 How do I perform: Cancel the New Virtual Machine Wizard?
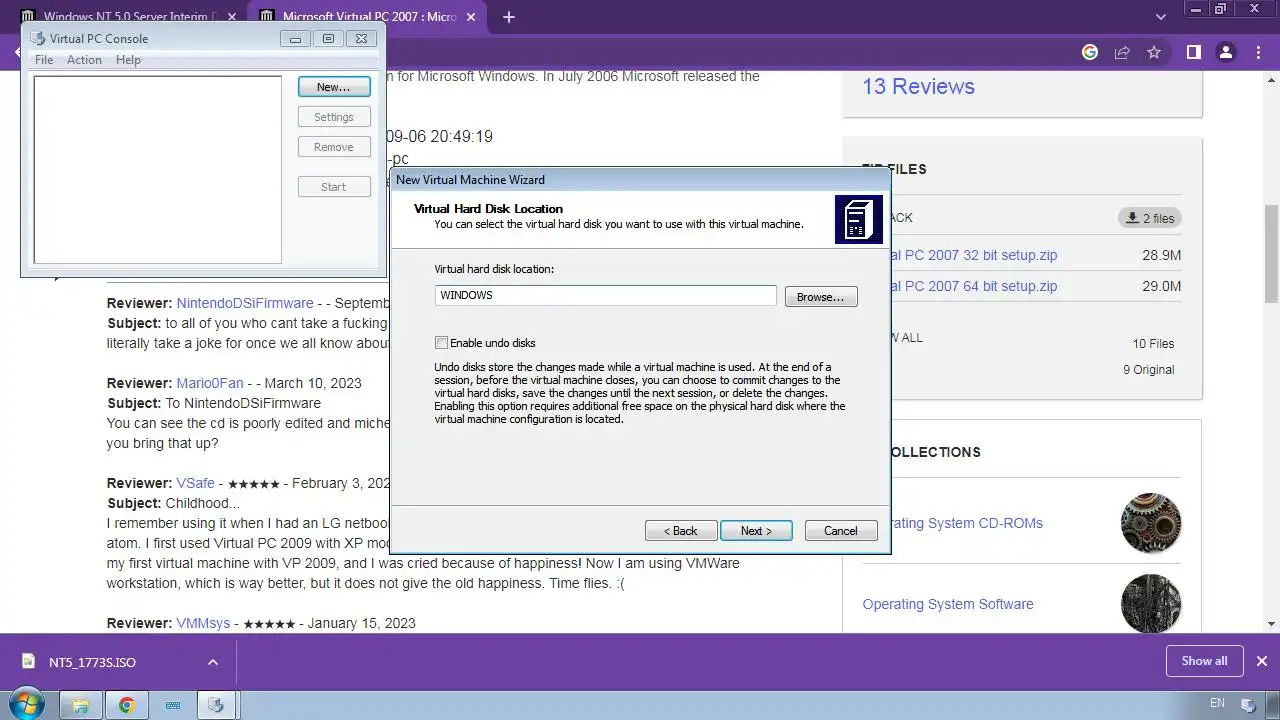(841, 531)
